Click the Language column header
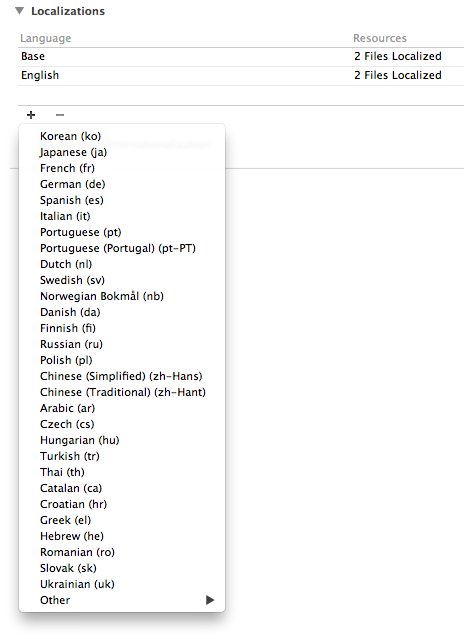464x639 pixels. click(46, 38)
